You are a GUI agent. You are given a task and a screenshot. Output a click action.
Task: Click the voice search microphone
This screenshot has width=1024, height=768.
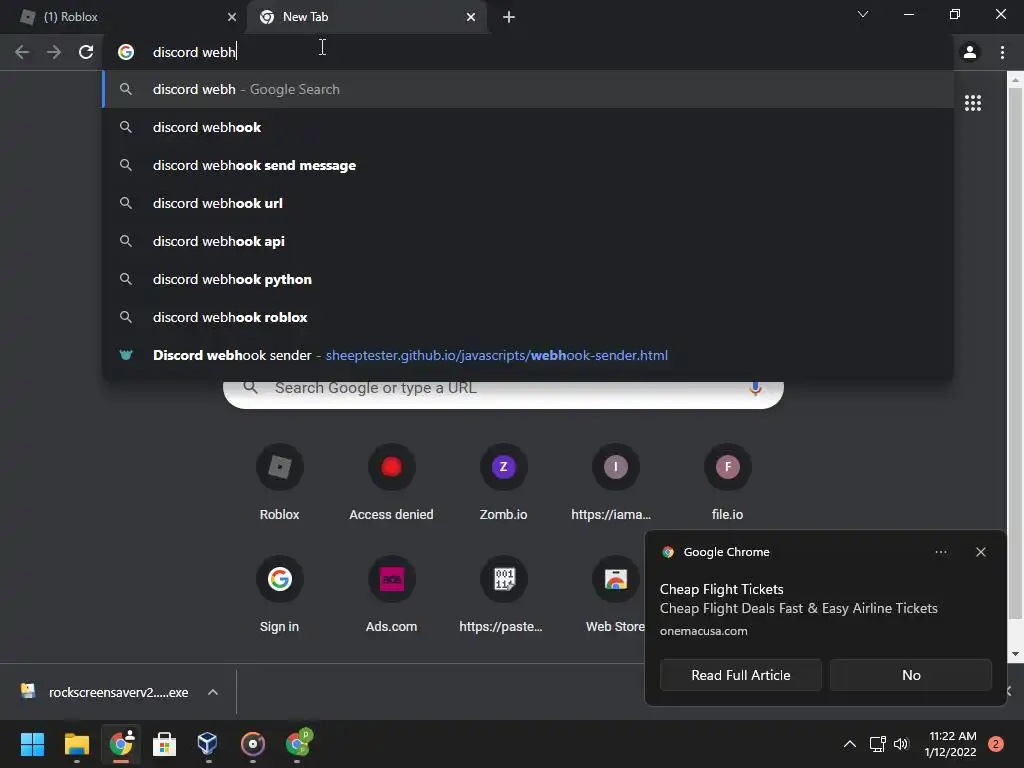[x=755, y=388]
